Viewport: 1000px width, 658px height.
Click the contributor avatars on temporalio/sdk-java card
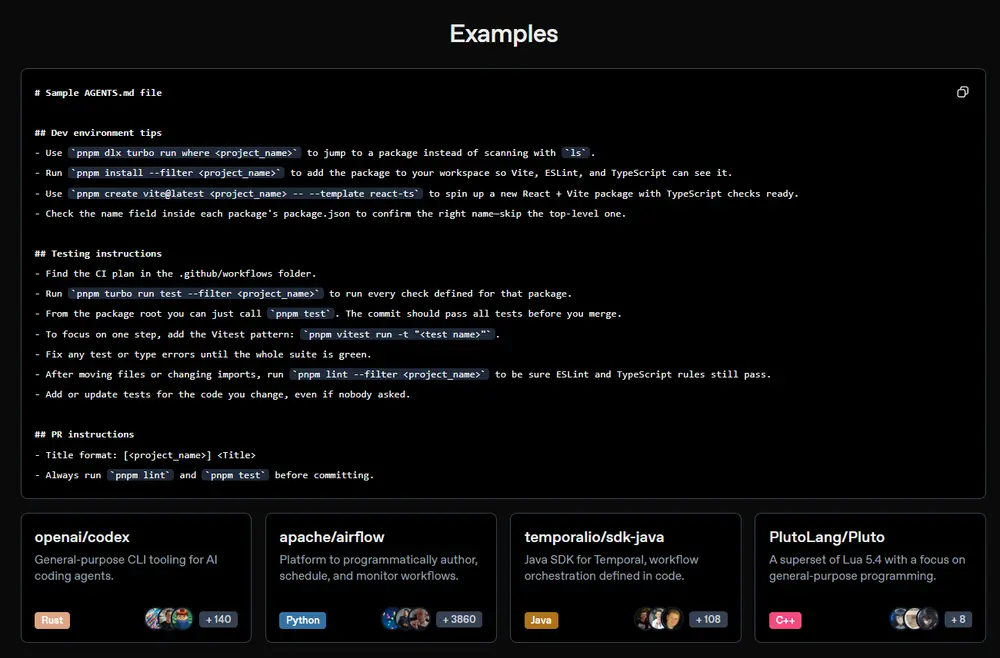pos(658,619)
